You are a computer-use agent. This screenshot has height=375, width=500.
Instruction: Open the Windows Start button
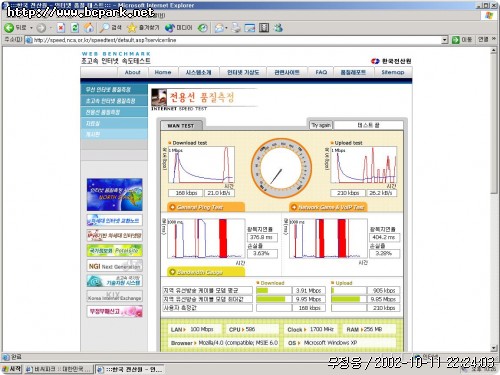pyautogui.click(x=12, y=369)
